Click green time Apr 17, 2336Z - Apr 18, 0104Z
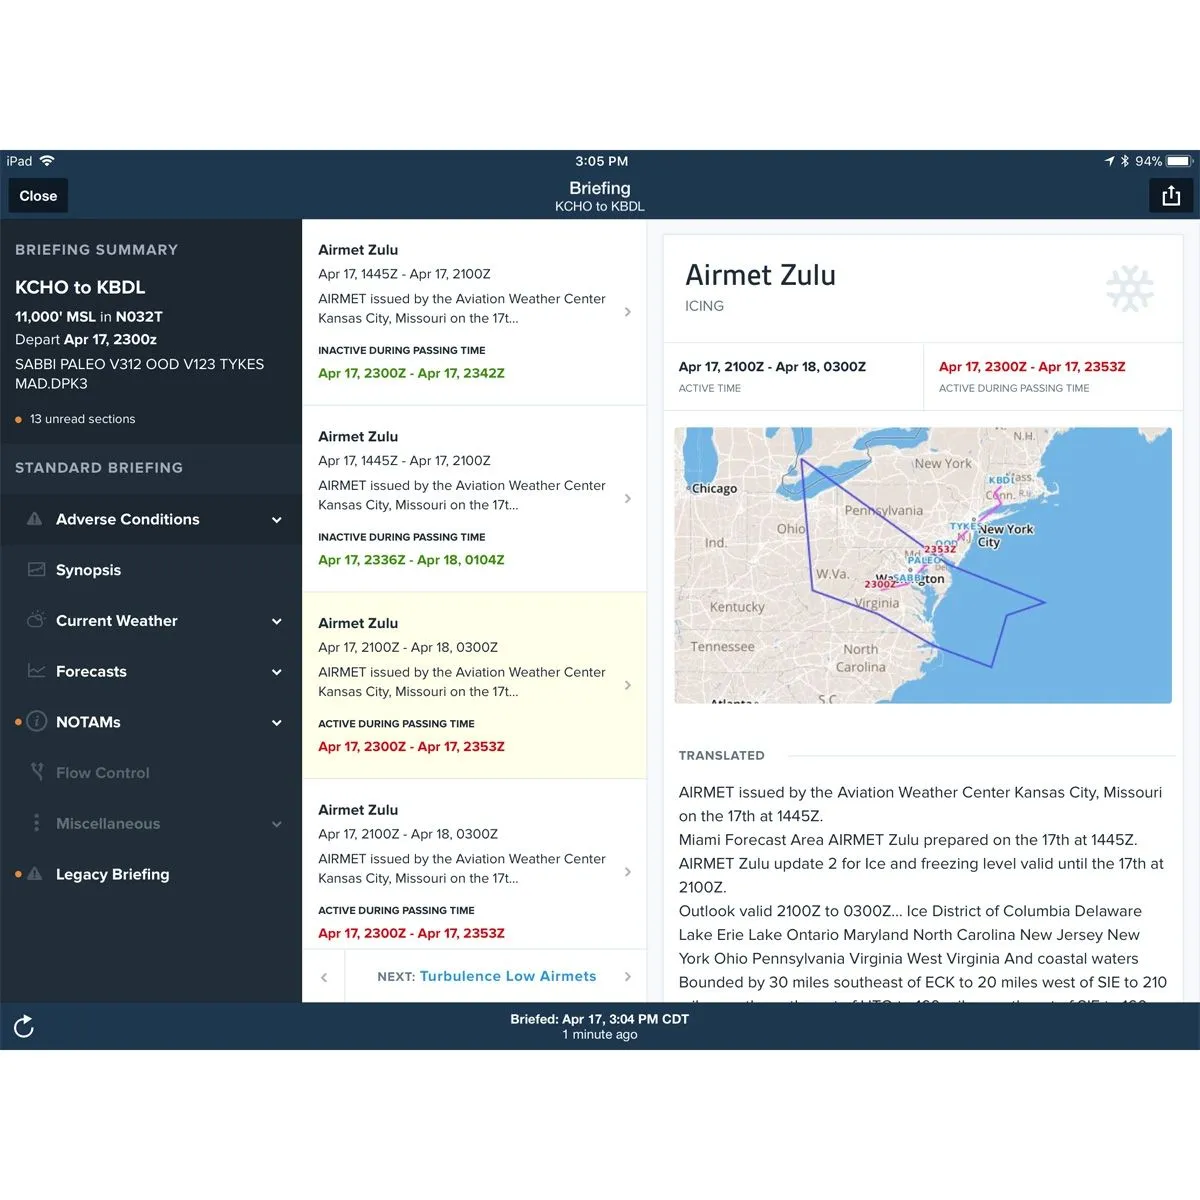Viewport: 1200px width, 1200px height. (411, 560)
